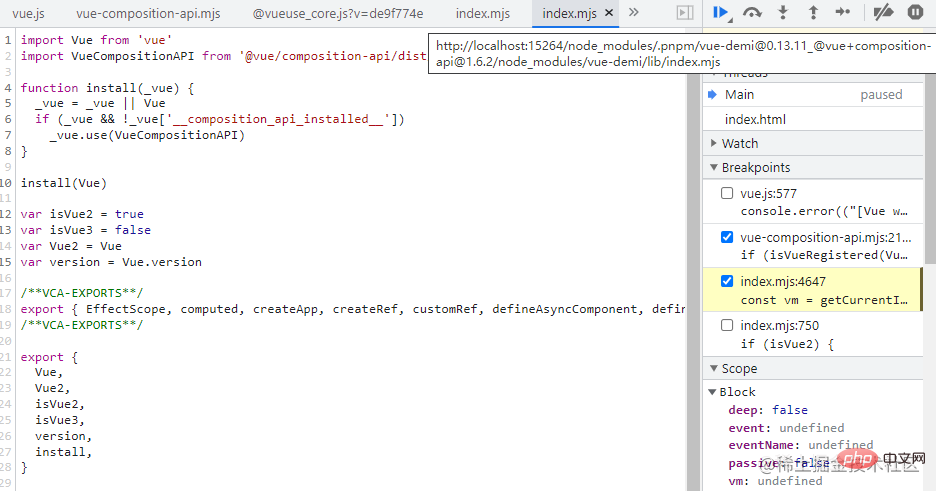
Task: Collapse the Block scope tree
Action: (712, 392)
